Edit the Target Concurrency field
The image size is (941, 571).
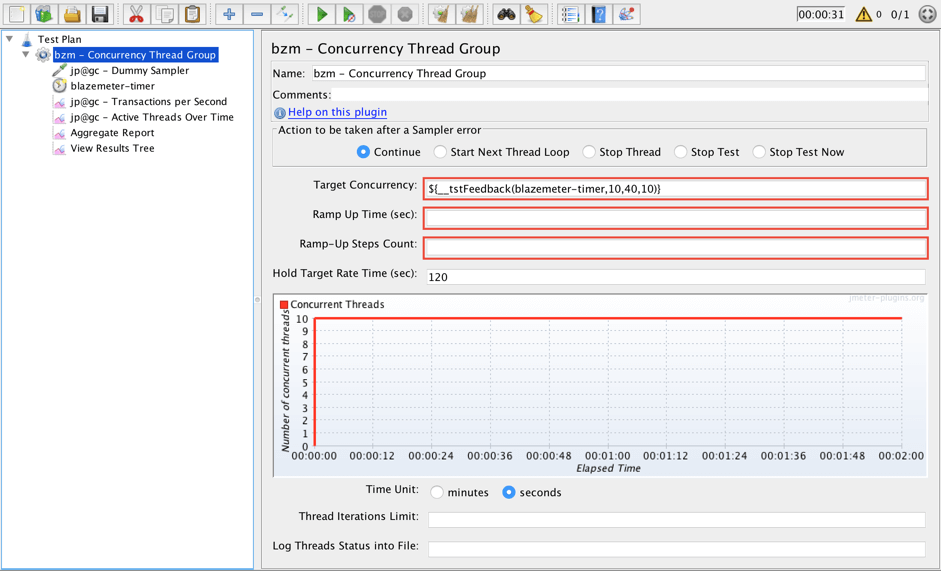click(676, 189)
